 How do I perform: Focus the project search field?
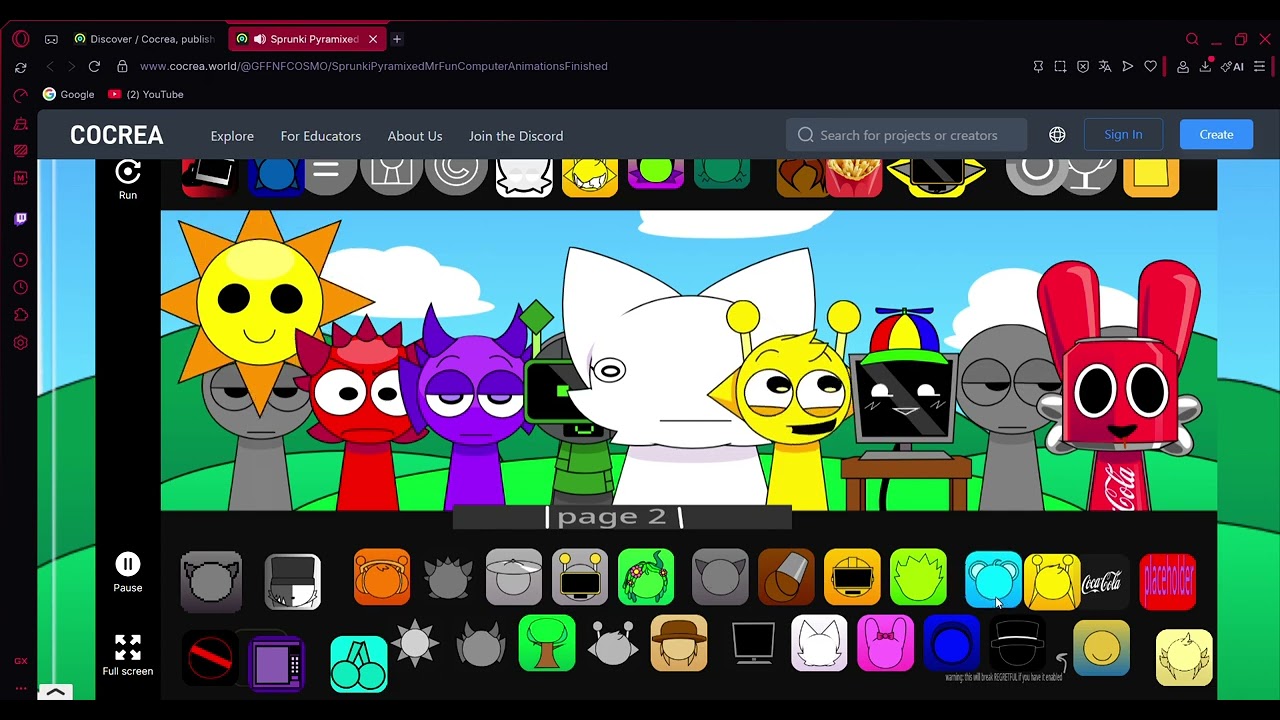(906, 135)
